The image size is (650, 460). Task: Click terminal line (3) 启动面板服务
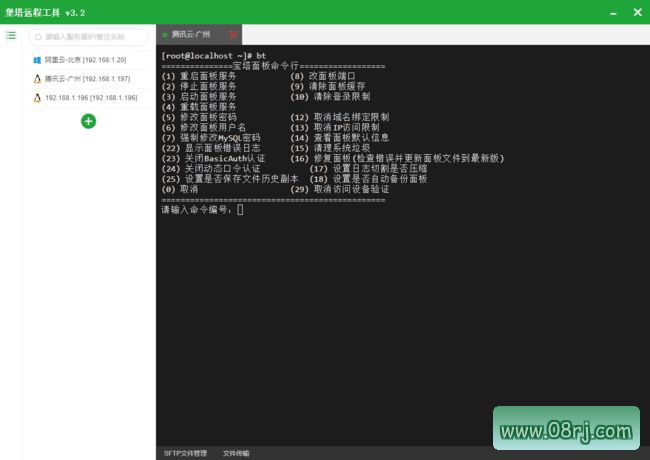pos(199,97)
